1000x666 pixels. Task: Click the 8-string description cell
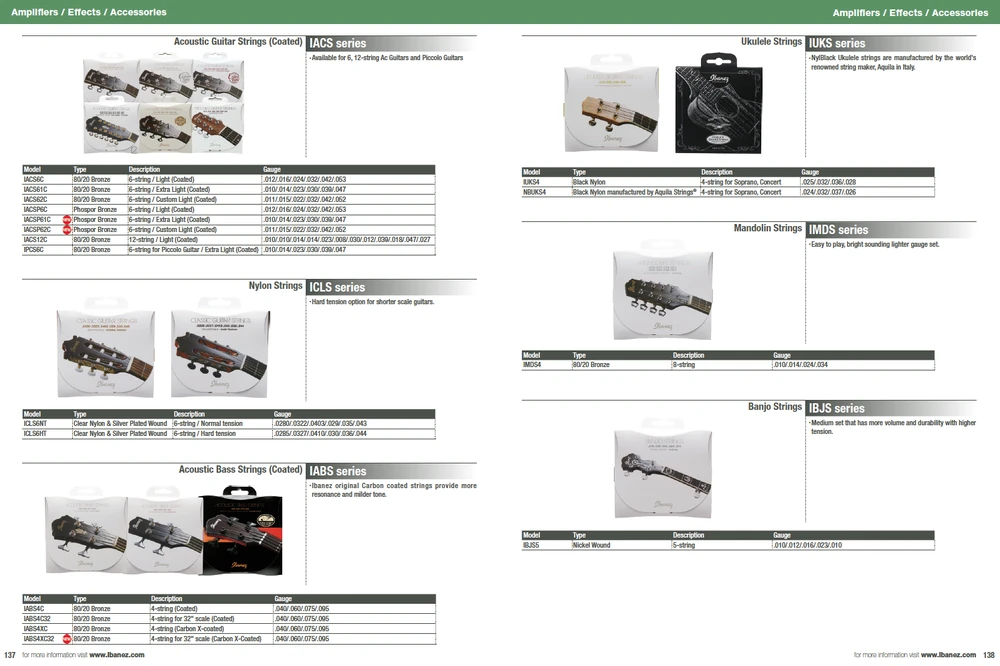[721, 365]
